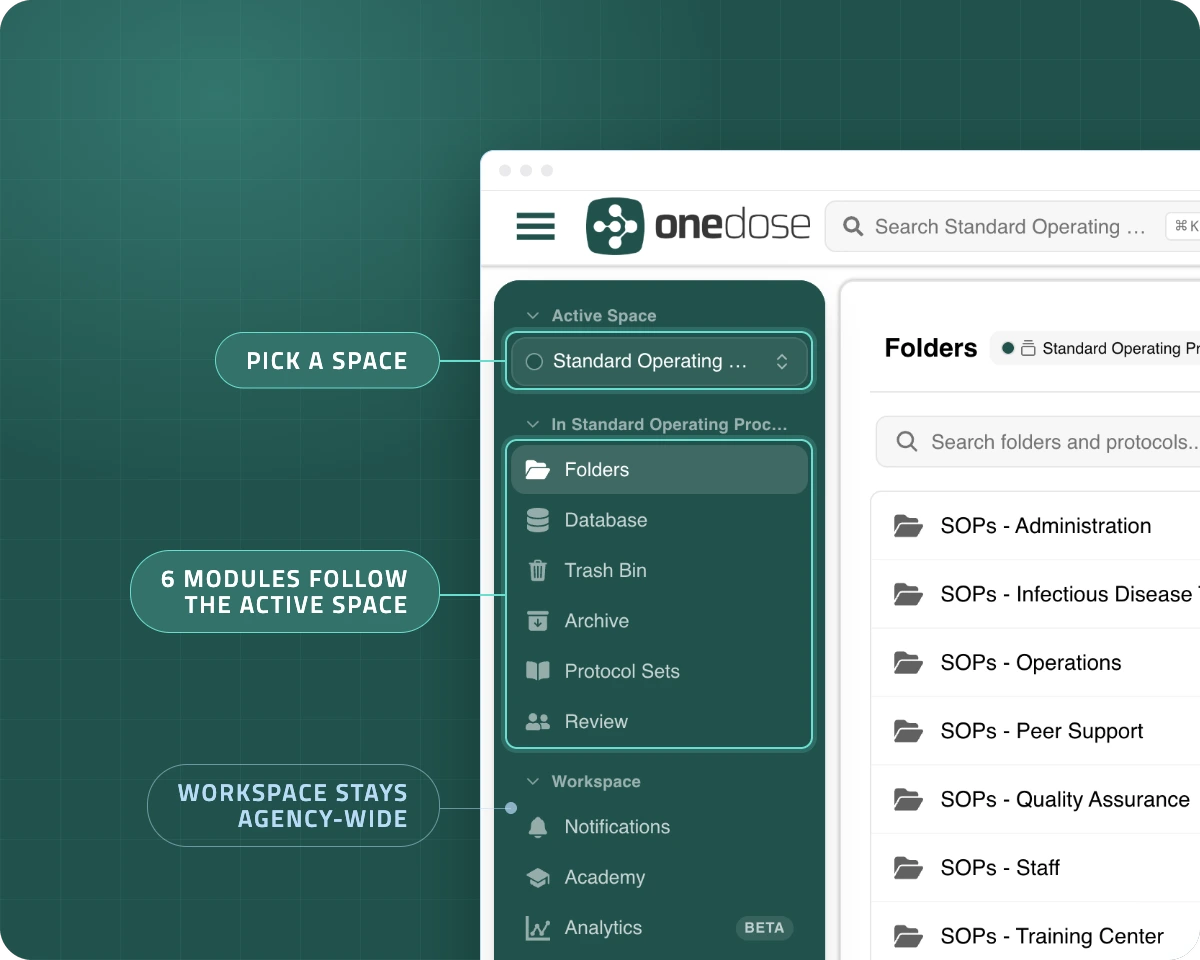Open Analytics in the sidebar

click(659, 928)
